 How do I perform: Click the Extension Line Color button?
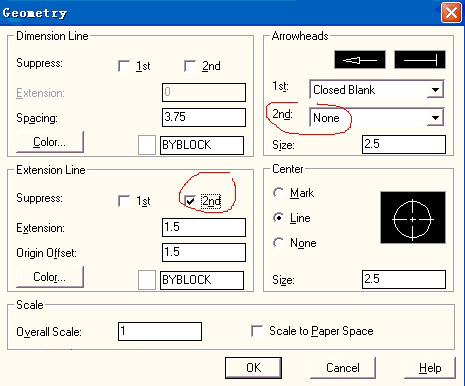coord(50,277)
